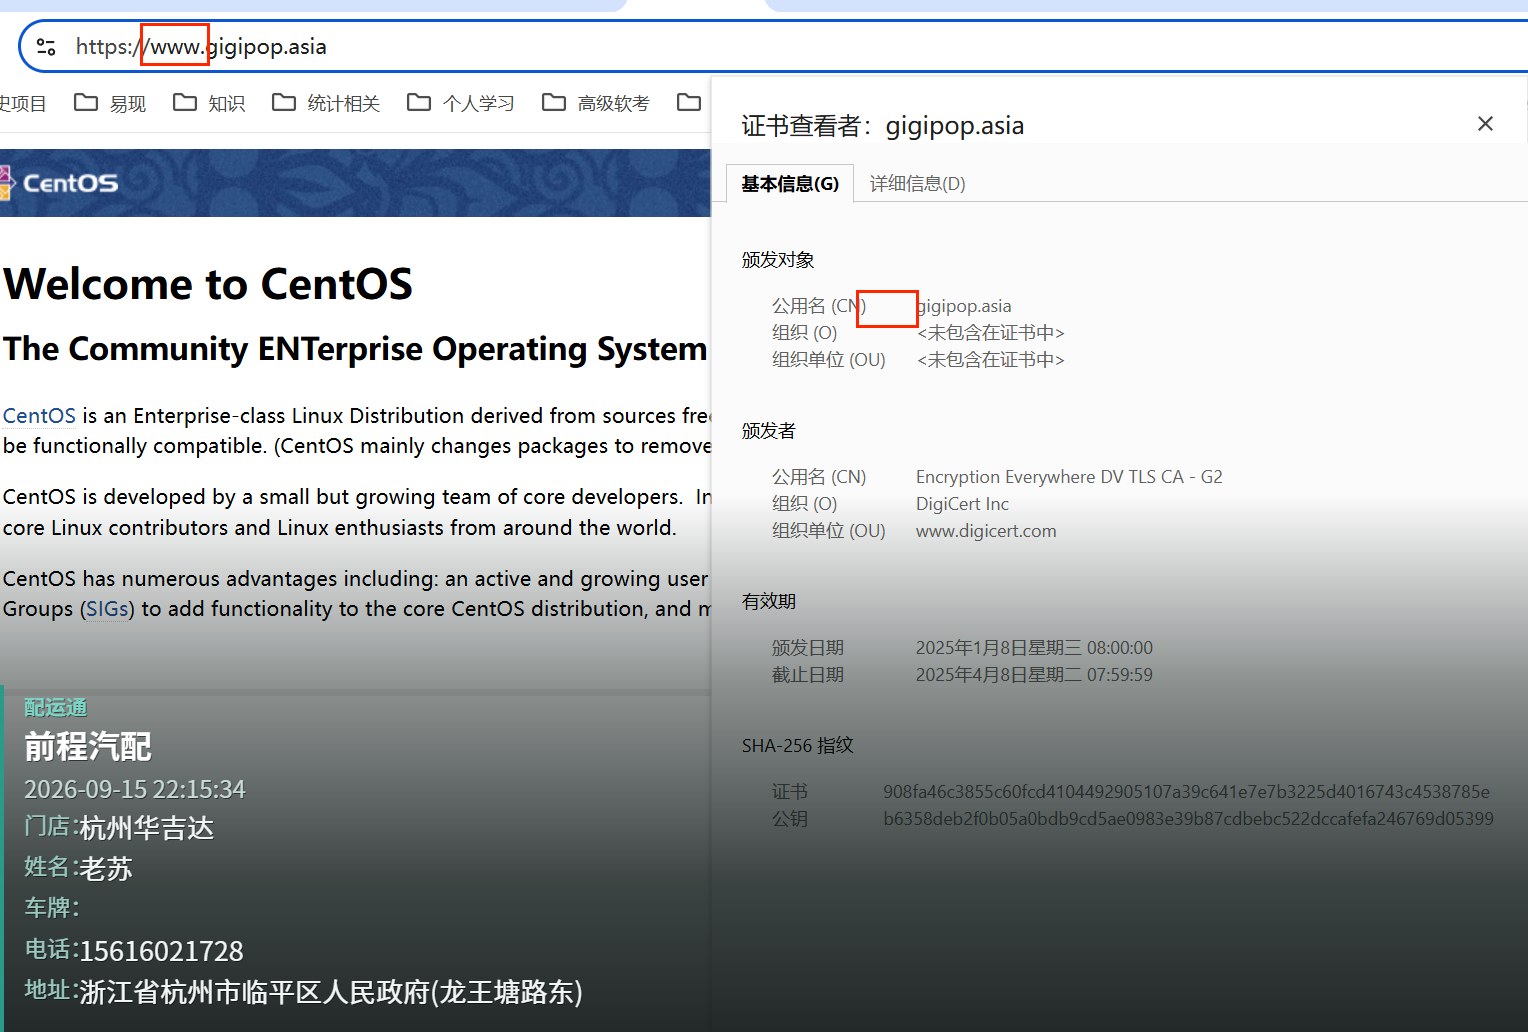Click the certificate SHA-256 fingerprint value
Image resolution: width=1528 pixels, height=1032 pixels.
pyautogui.click(x=1186, y=792)
